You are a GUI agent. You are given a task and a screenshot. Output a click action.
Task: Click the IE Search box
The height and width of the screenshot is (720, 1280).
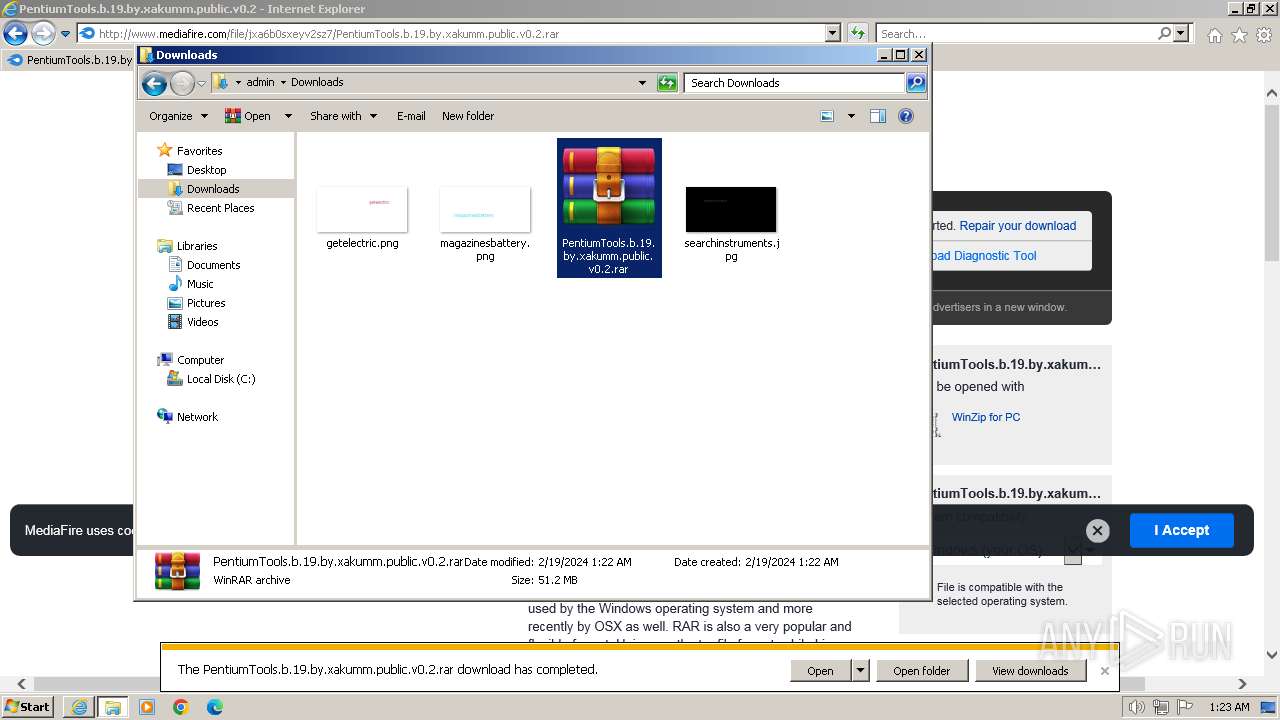pyautogui.click(x=1016, y=34)
